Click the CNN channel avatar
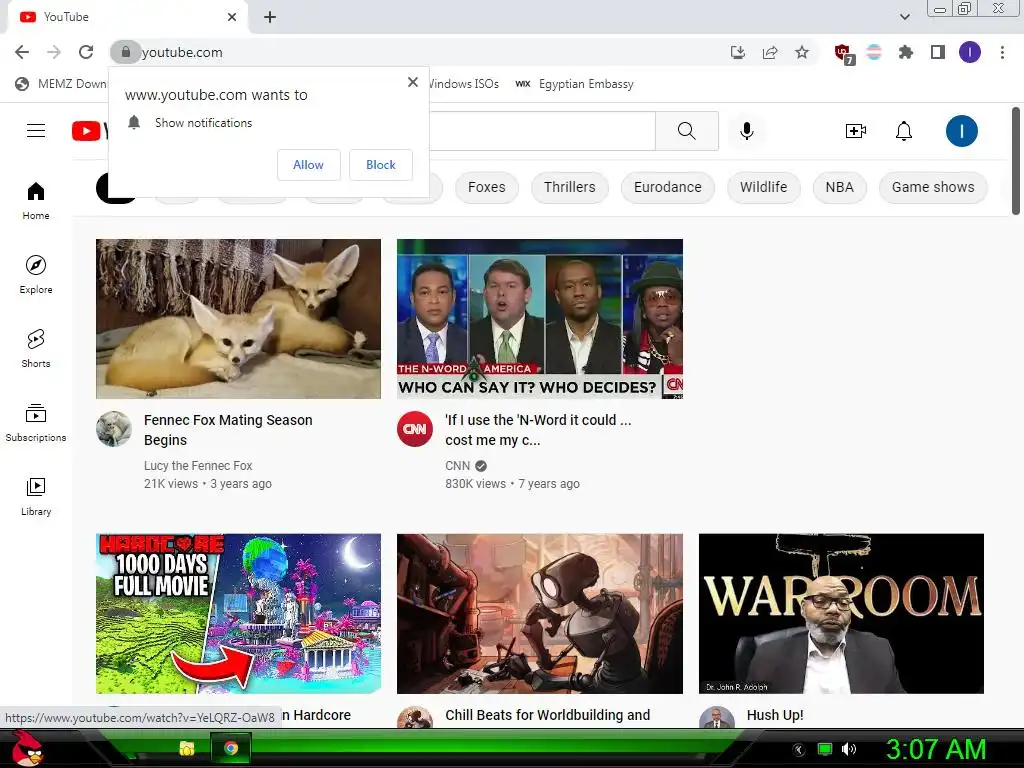This screenshot has width=1024, height=768. [x=415, y=429]
